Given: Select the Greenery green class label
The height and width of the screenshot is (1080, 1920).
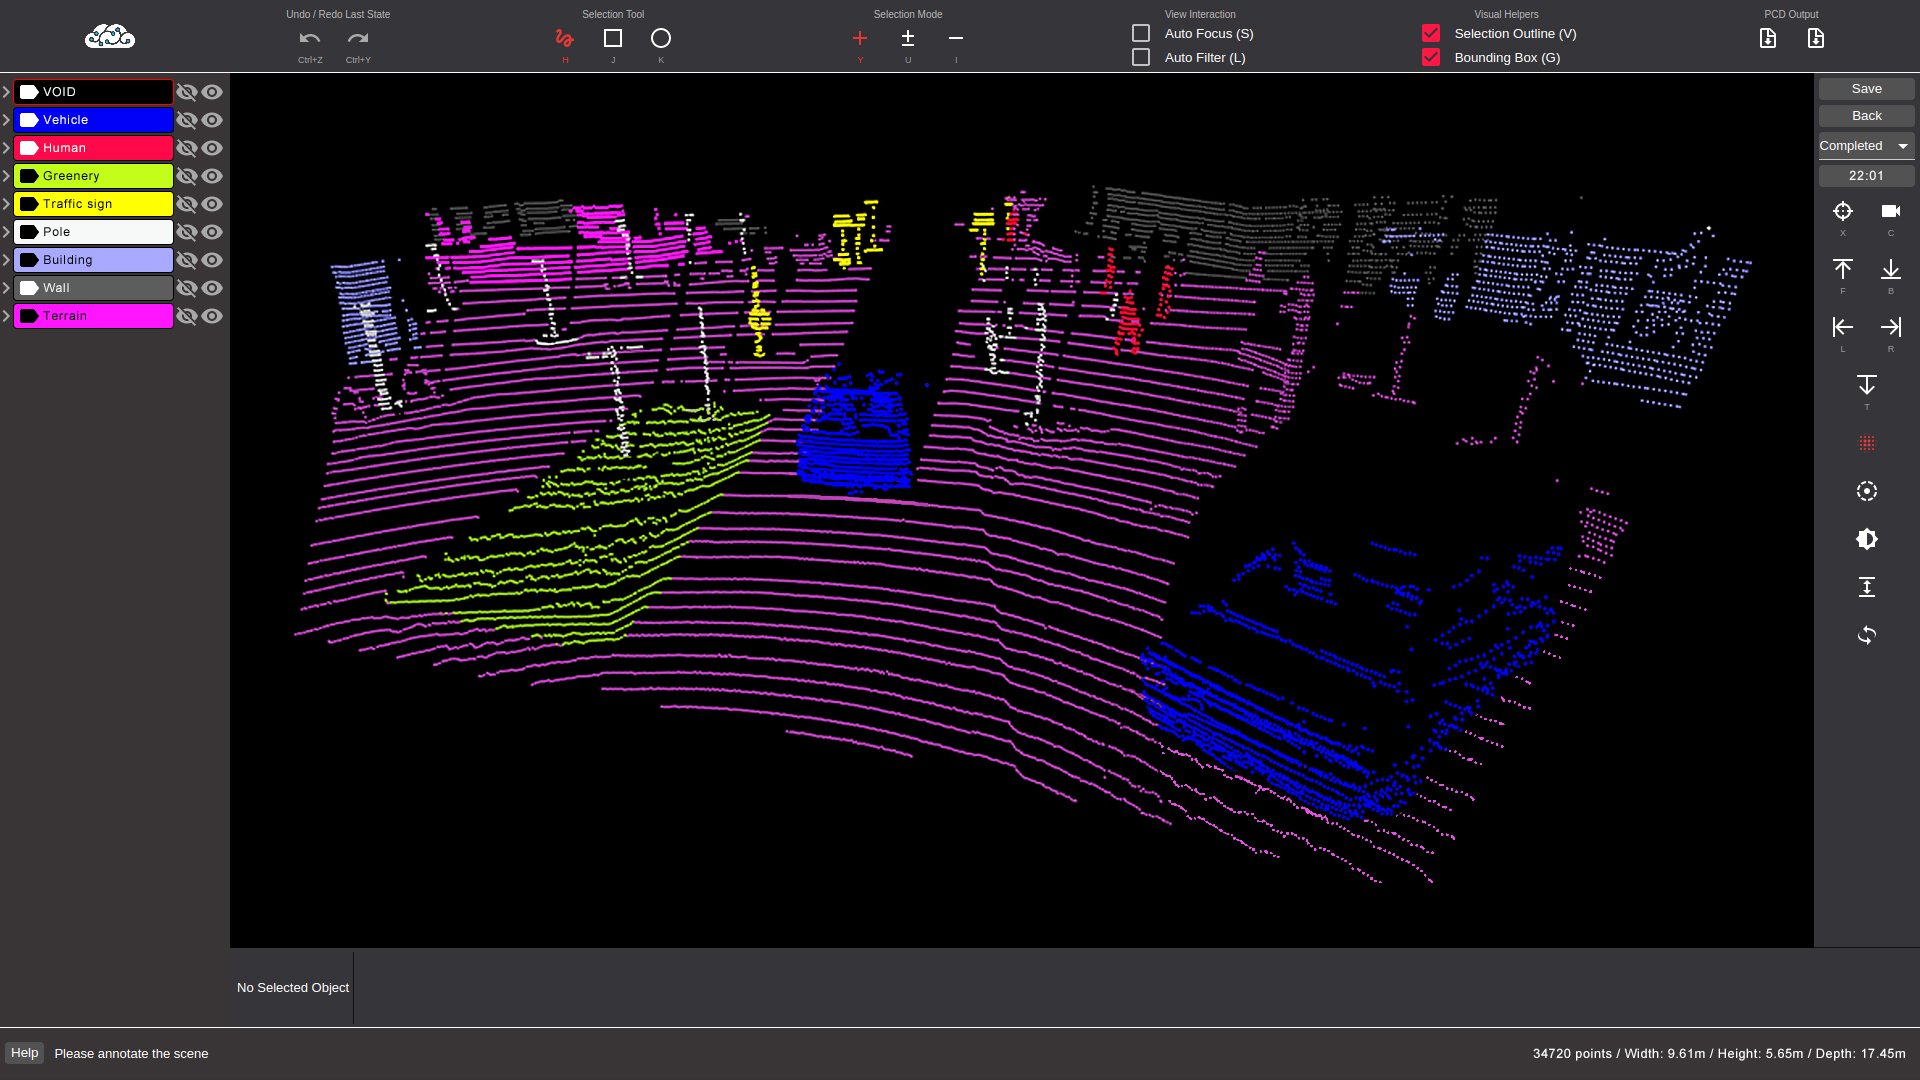Looking at the screenshot, I should click(x=93, y=176).
